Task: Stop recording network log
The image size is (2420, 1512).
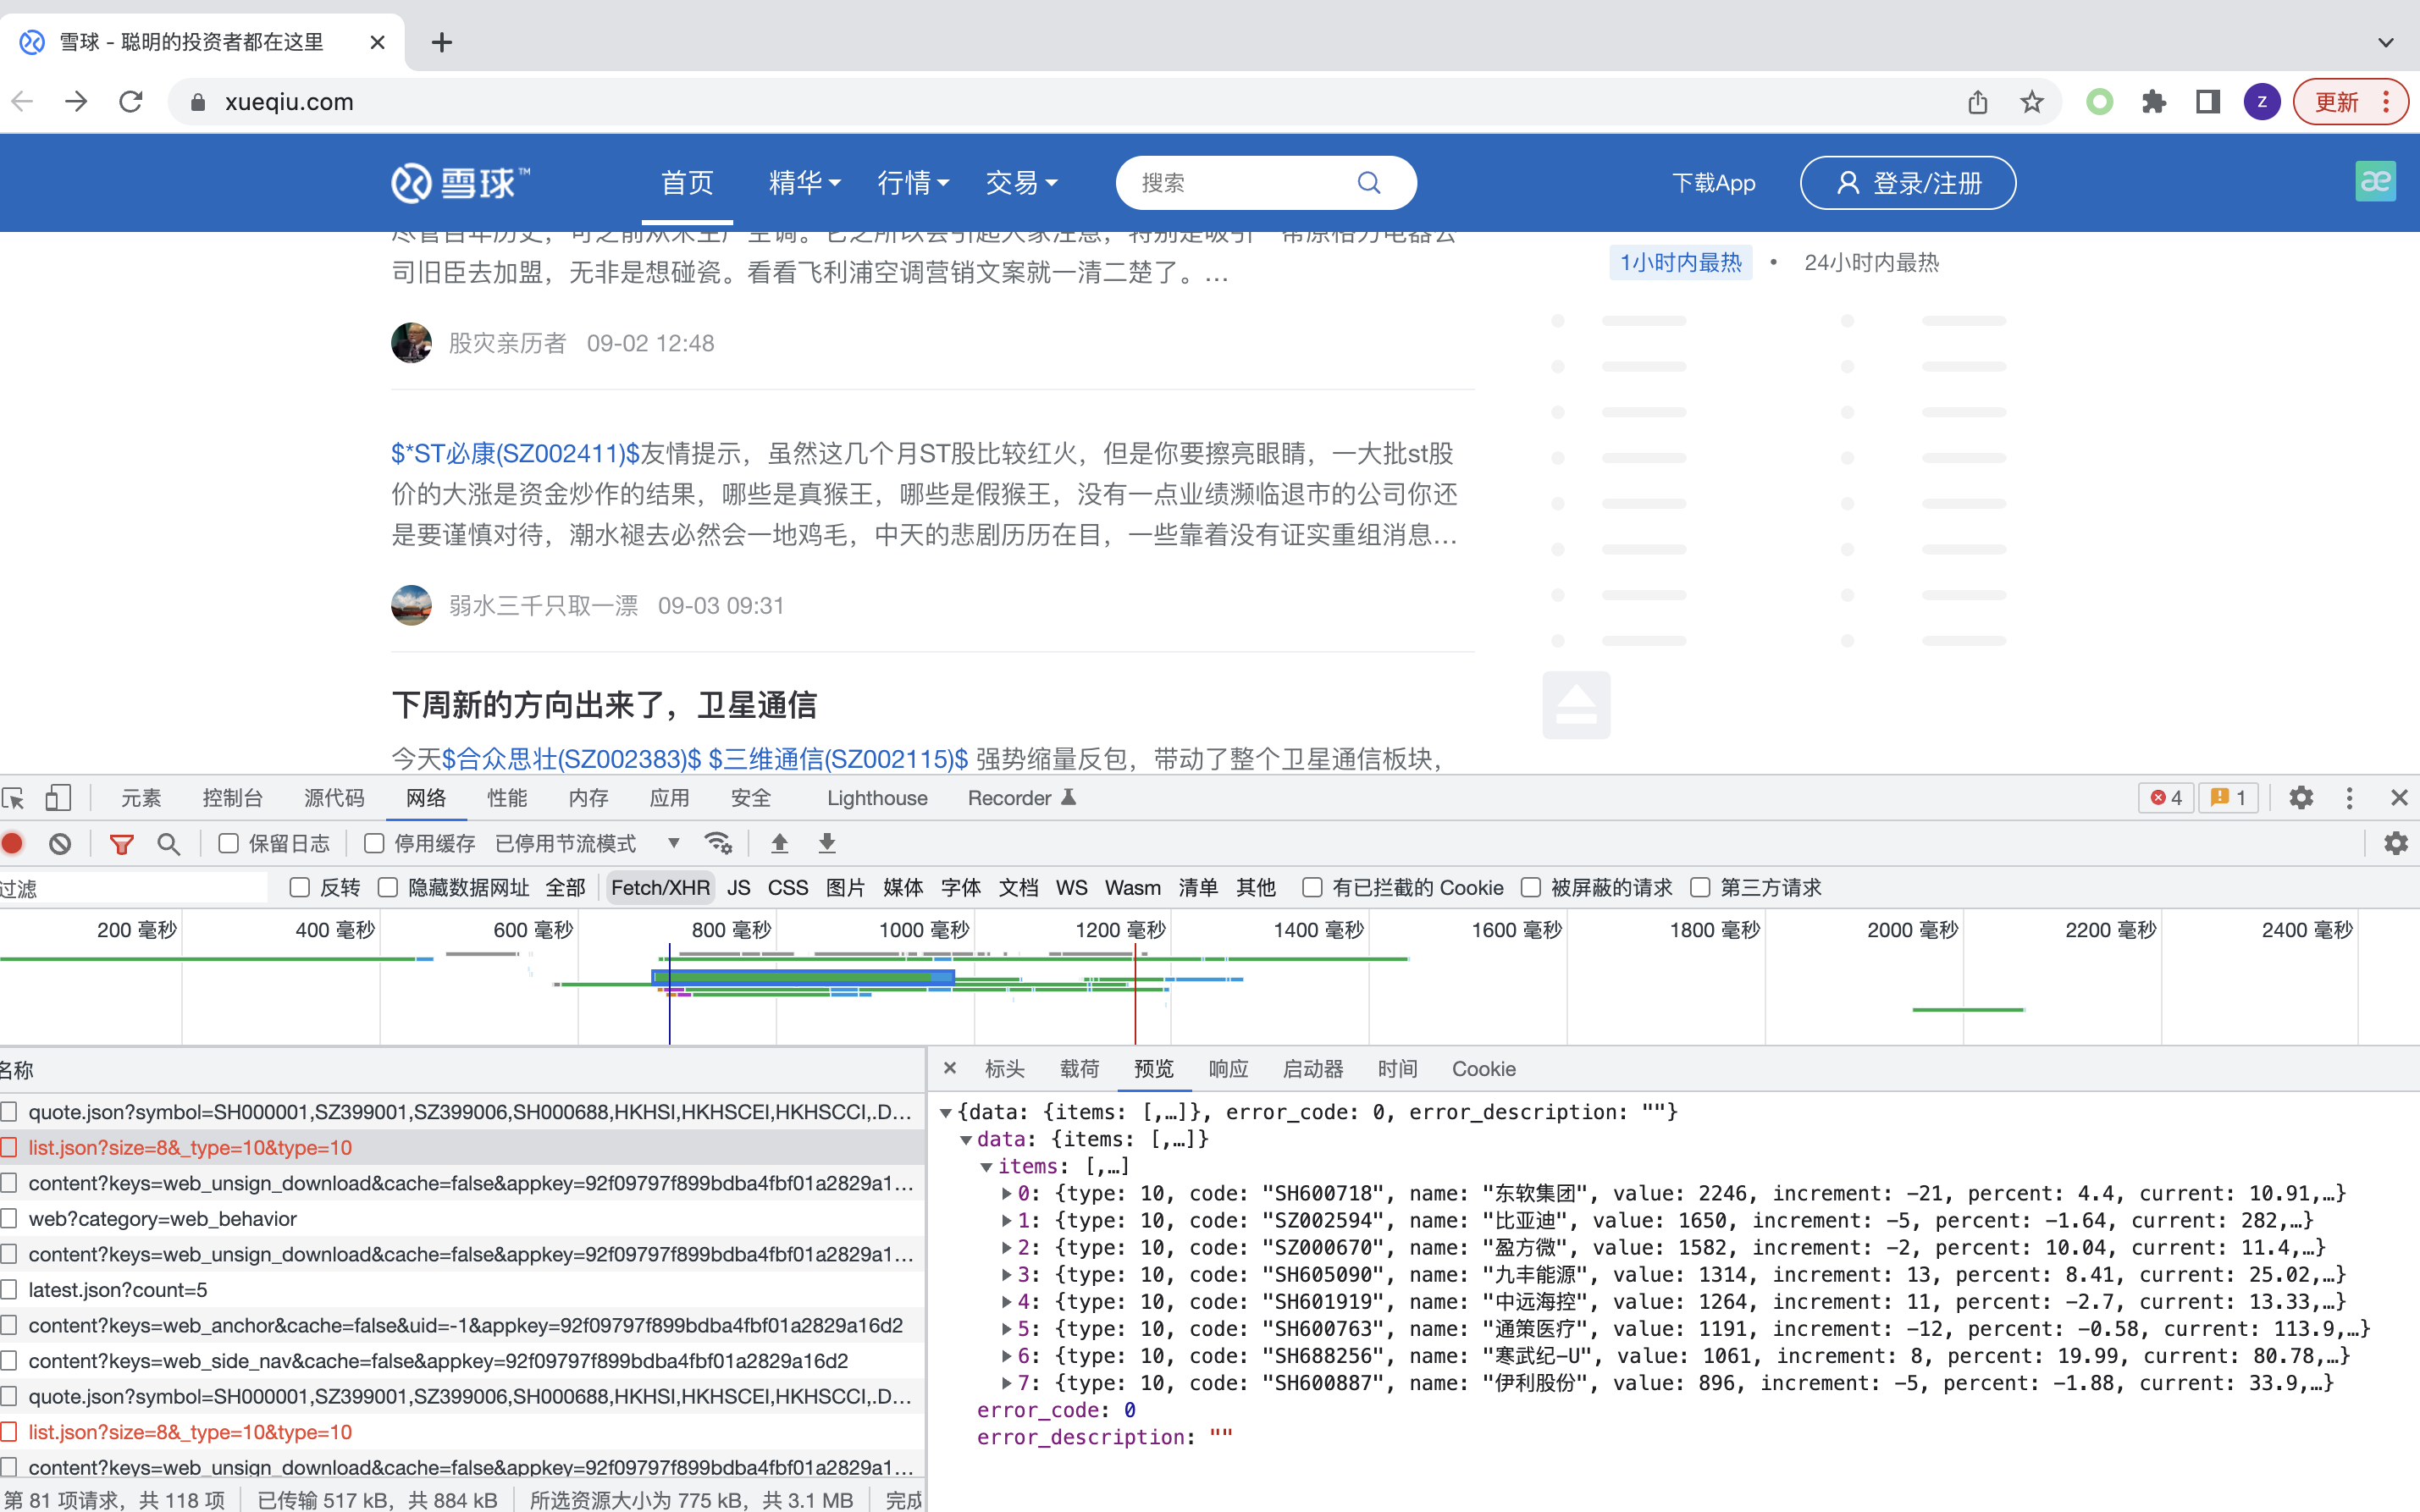Action: pyautogui.click(x=13, y=844)
